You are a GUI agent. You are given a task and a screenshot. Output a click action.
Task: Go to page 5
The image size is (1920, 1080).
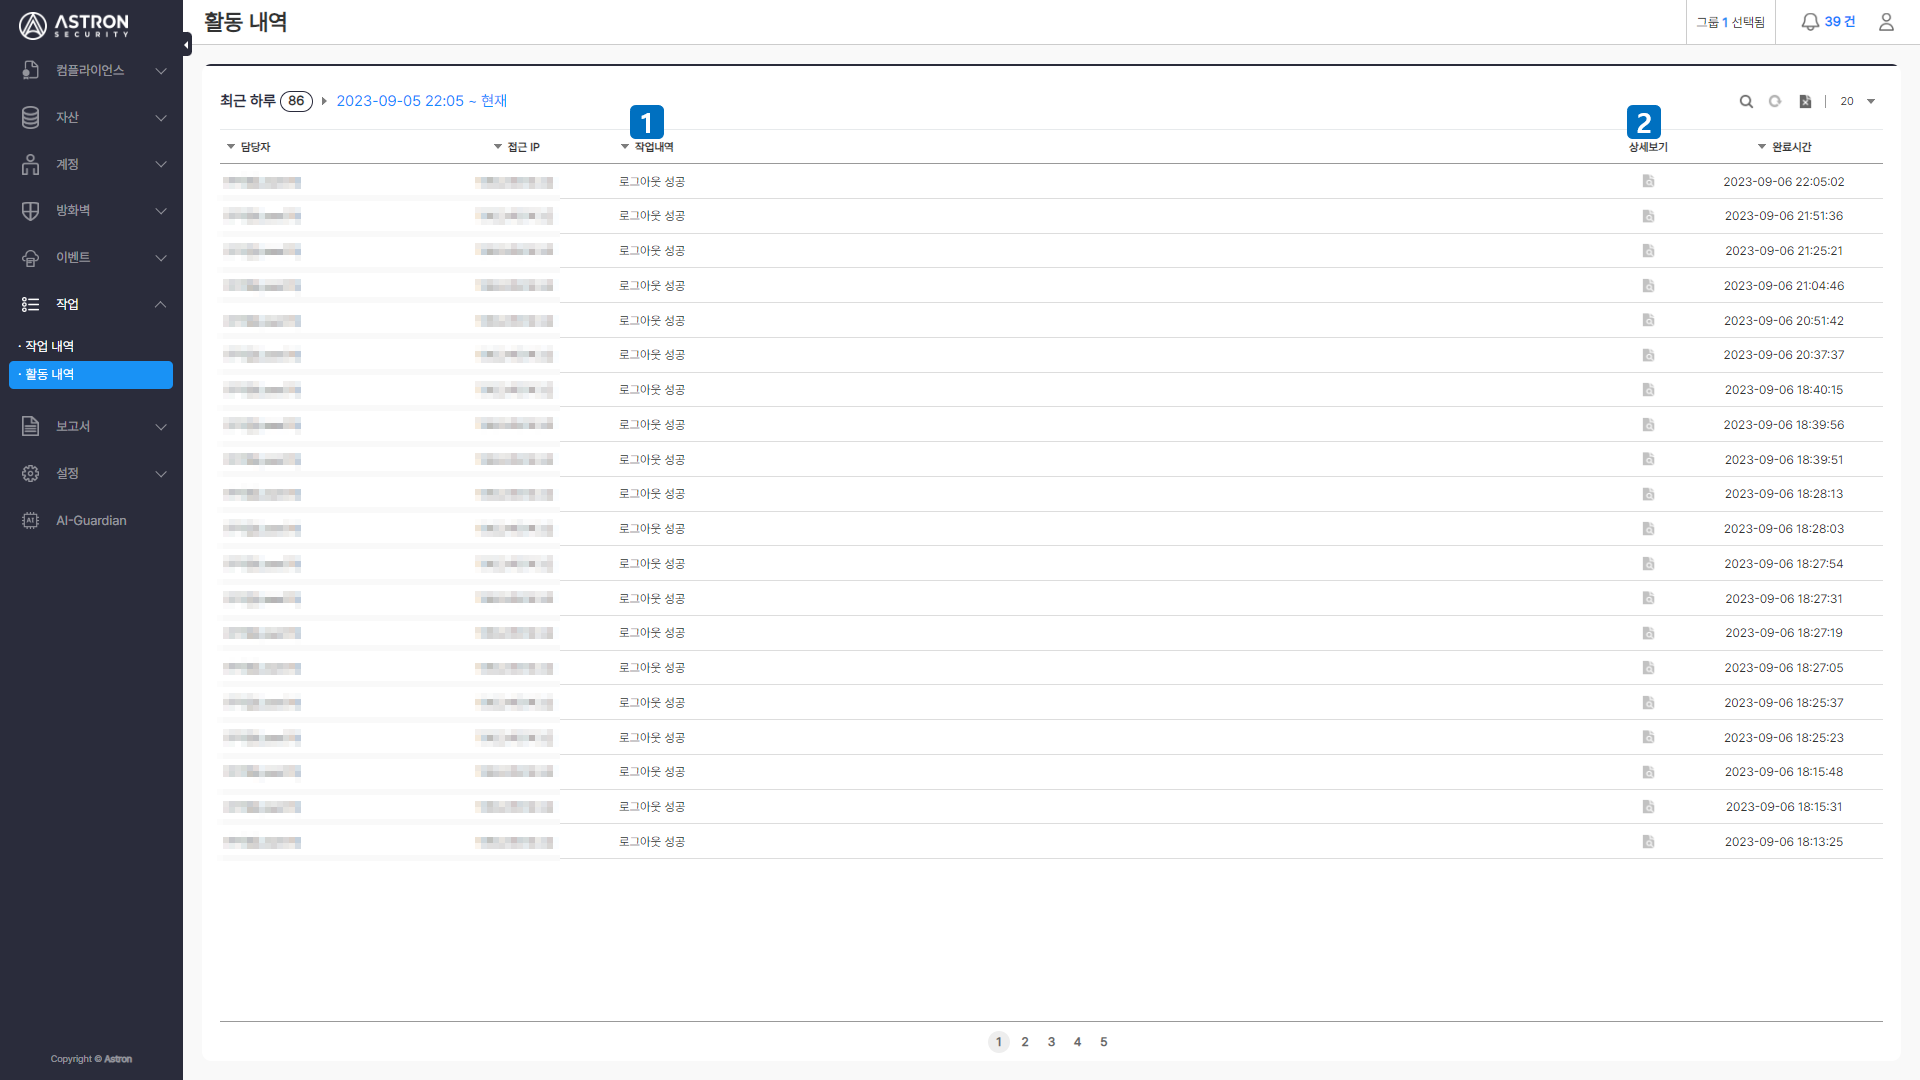point(1104,1042)
